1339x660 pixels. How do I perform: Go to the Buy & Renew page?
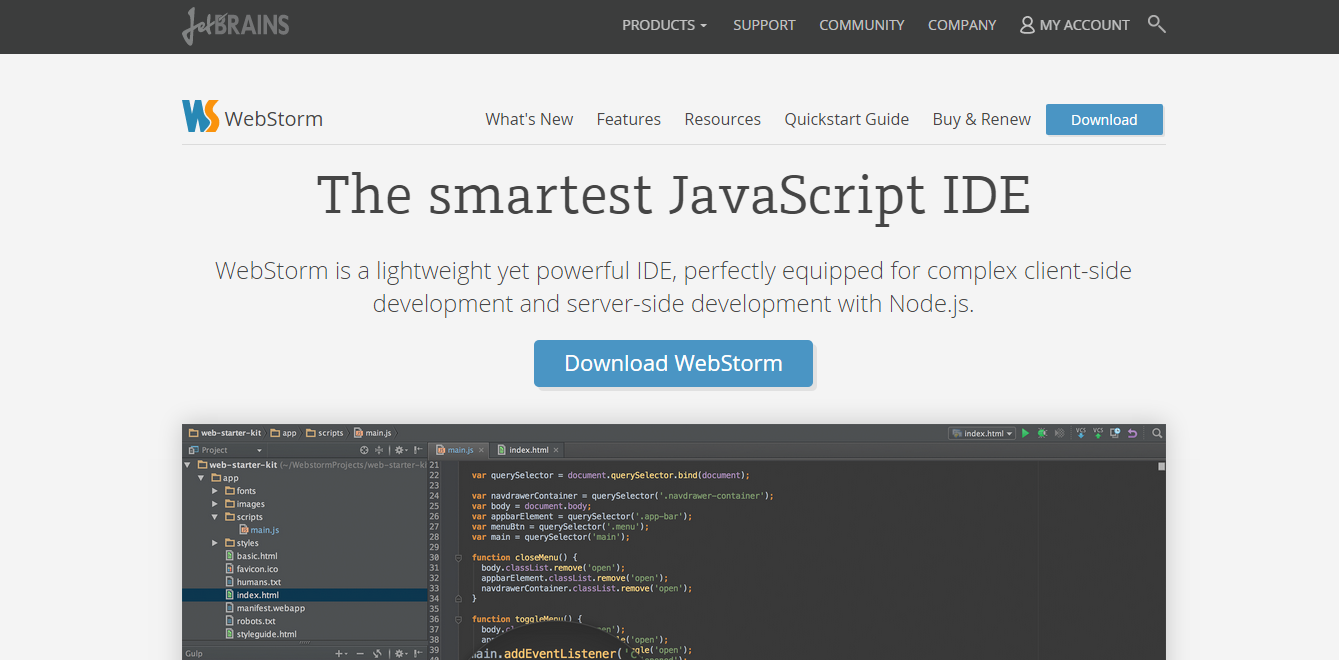tap(982, 119)
